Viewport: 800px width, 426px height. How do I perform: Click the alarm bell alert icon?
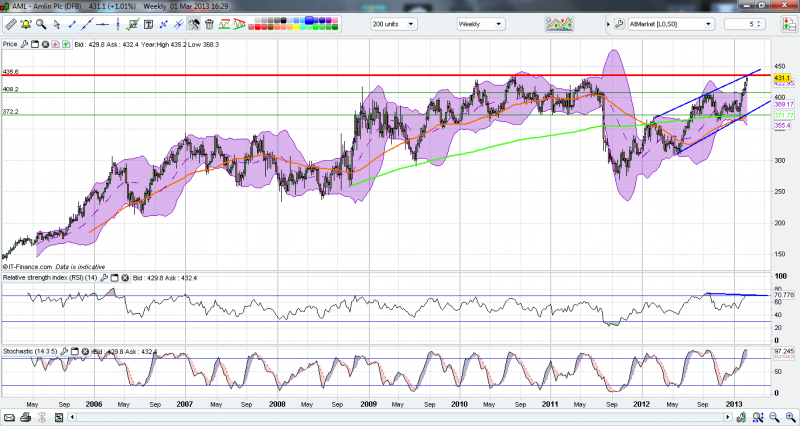[x=26, y=24]
